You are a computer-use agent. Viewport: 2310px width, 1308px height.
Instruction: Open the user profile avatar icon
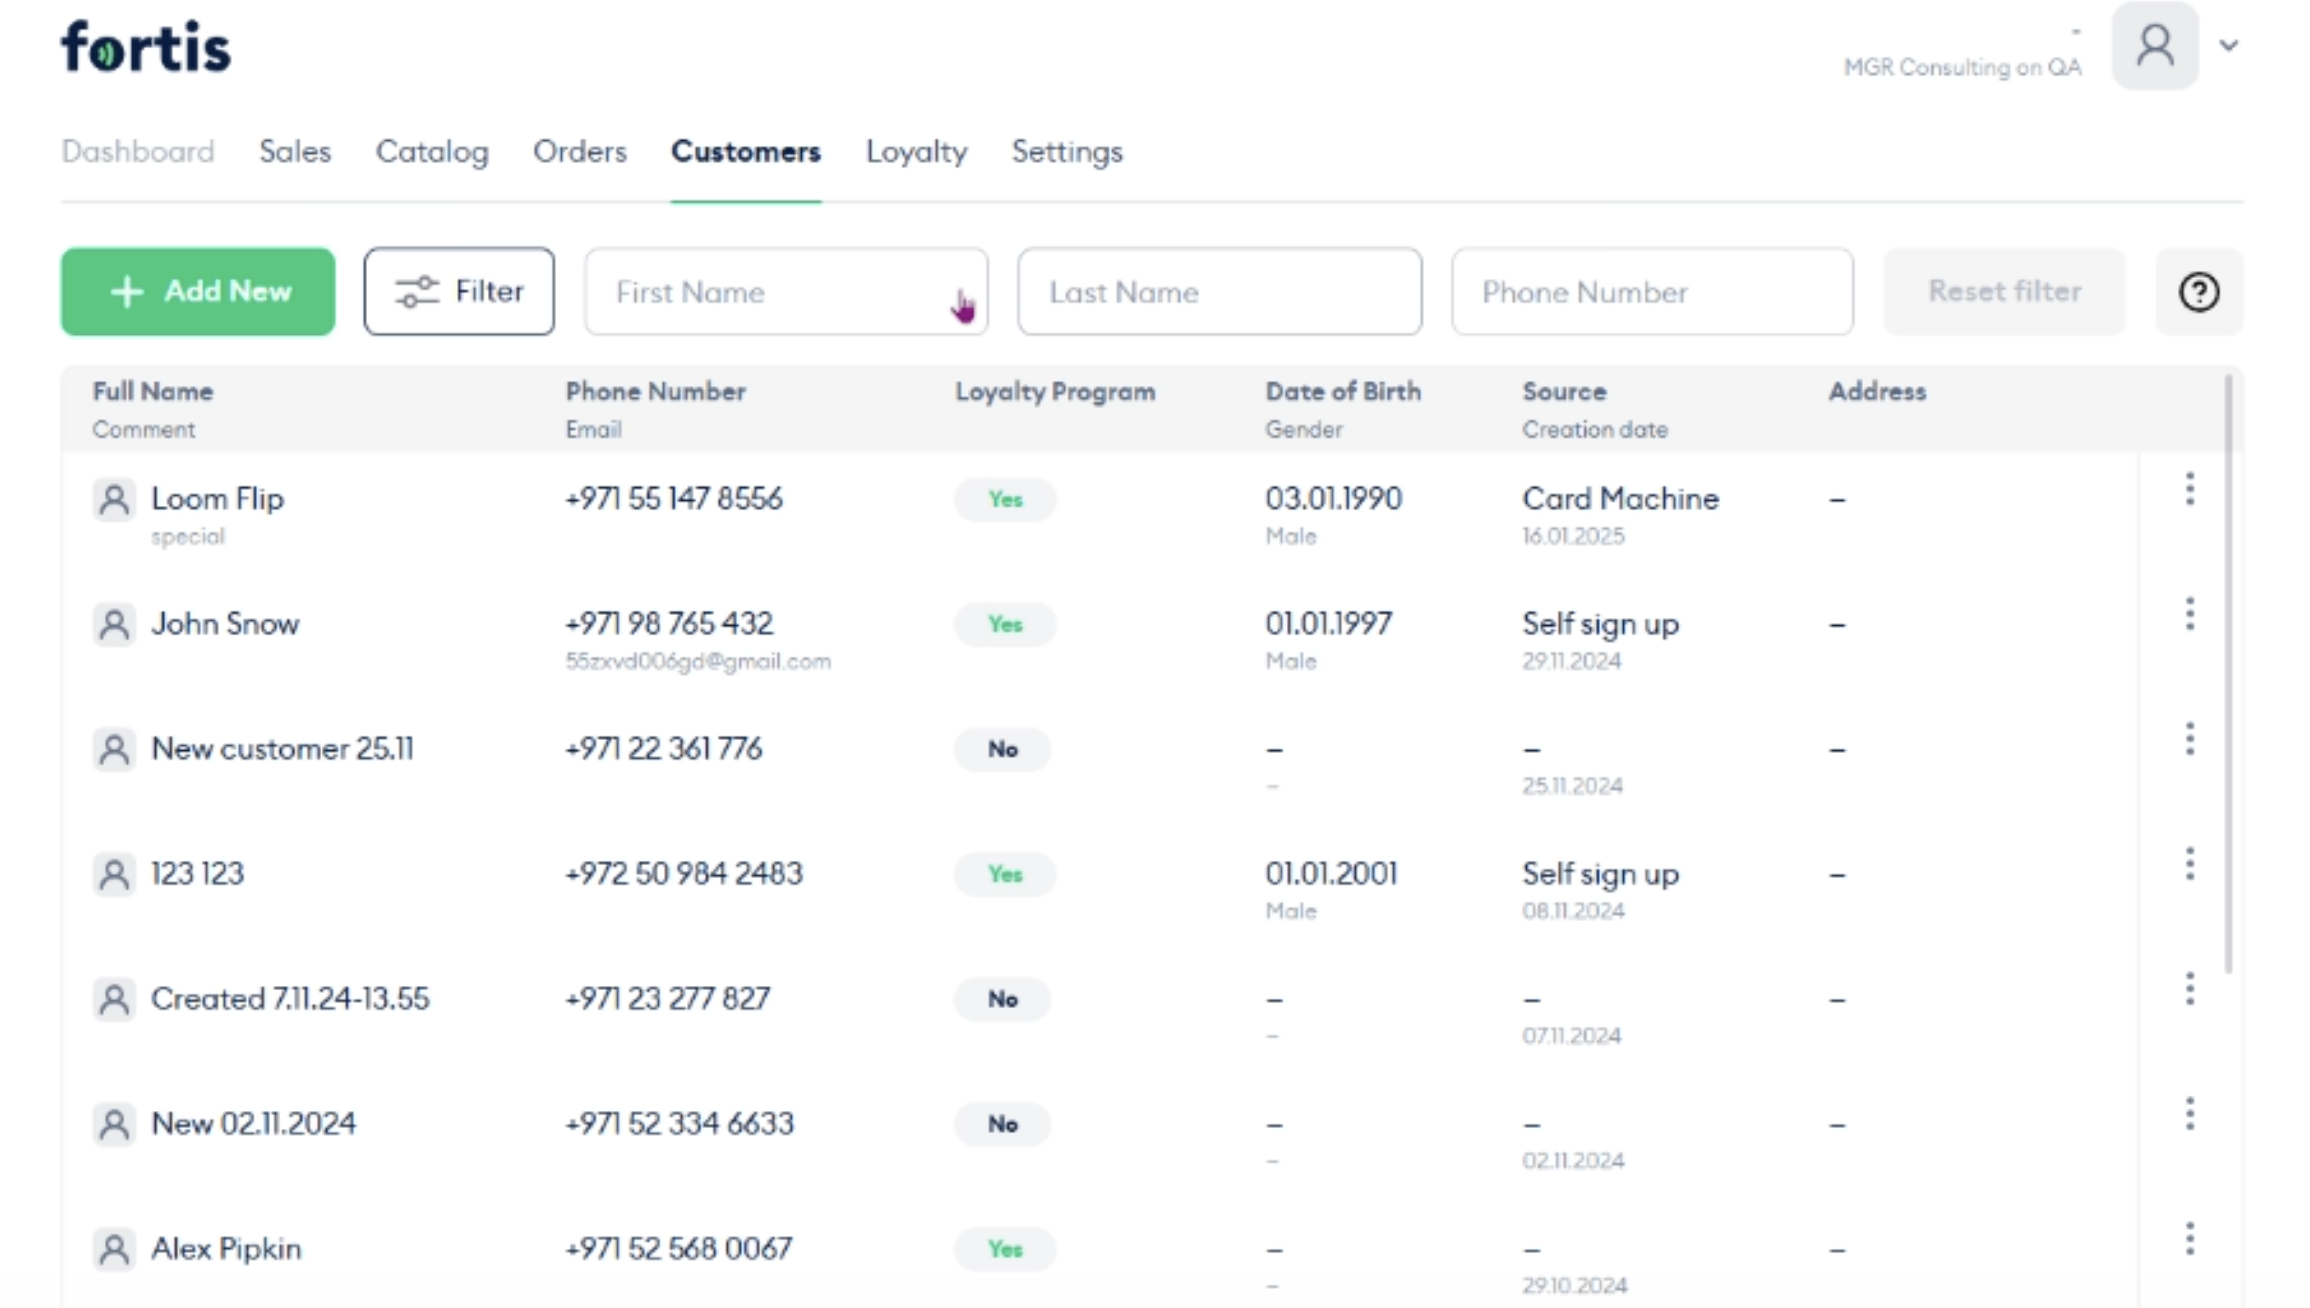click(2154, 46)
